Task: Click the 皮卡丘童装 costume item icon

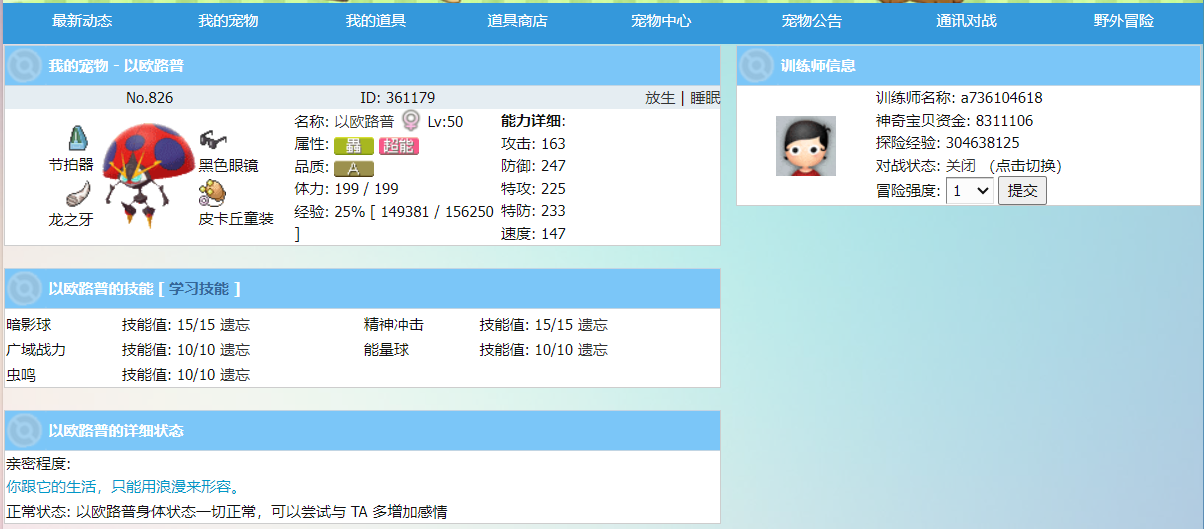Action: [213, 193]
